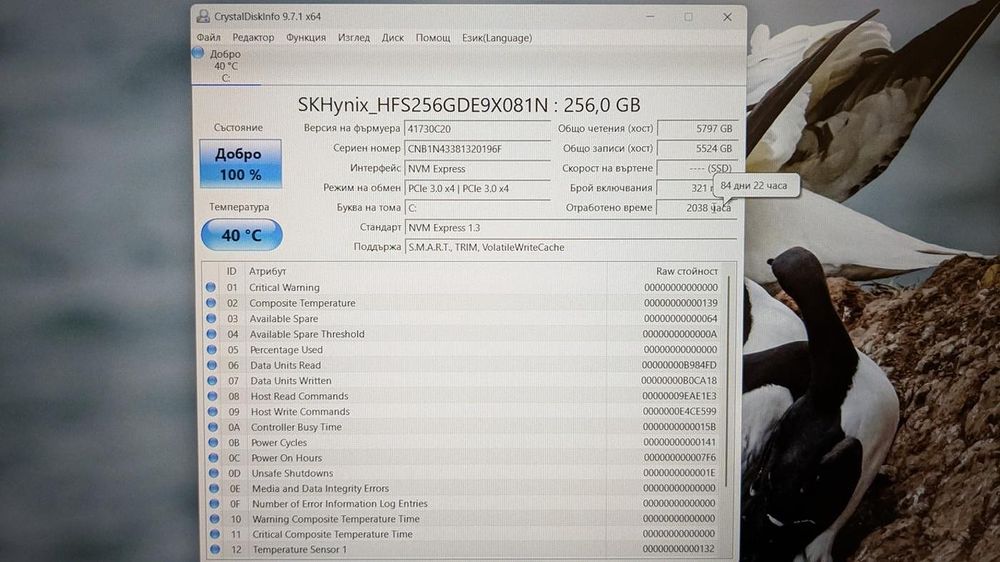Click the status icon for Media and Data Integrity Errors
Viewport: 1000px width, 562px height.
(214, 488)
